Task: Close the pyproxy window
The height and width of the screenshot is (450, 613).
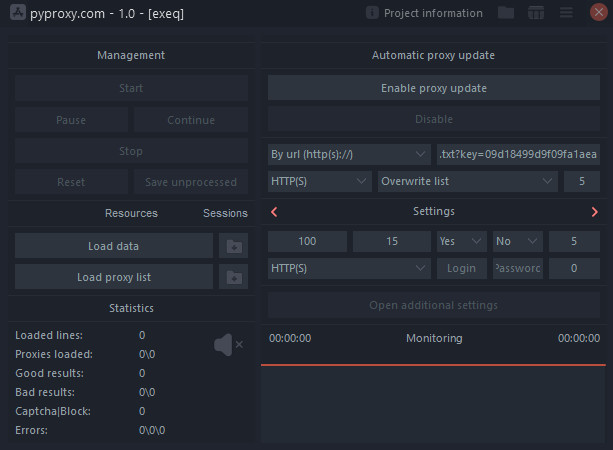Action: (x=599, y=13)
